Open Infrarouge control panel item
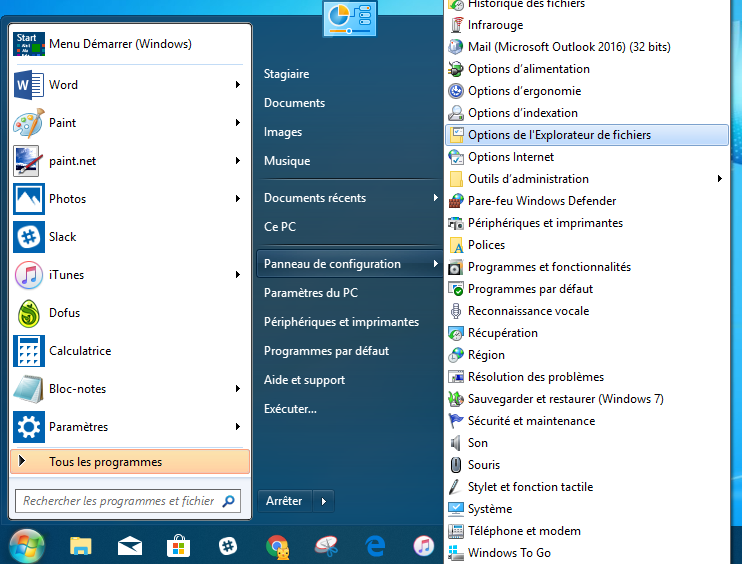Image resolution: width=742 pixels, height=564 pixels. point(587,25)
